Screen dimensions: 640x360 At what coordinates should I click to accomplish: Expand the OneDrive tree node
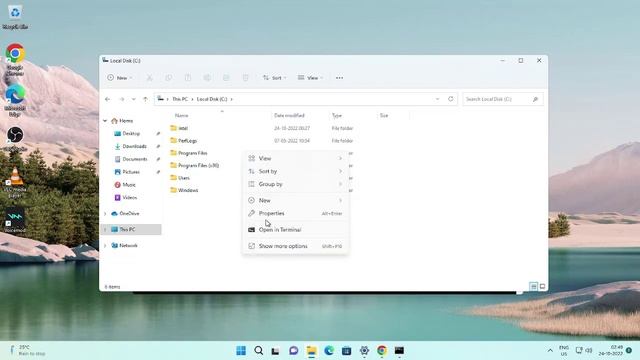point(105,213)
